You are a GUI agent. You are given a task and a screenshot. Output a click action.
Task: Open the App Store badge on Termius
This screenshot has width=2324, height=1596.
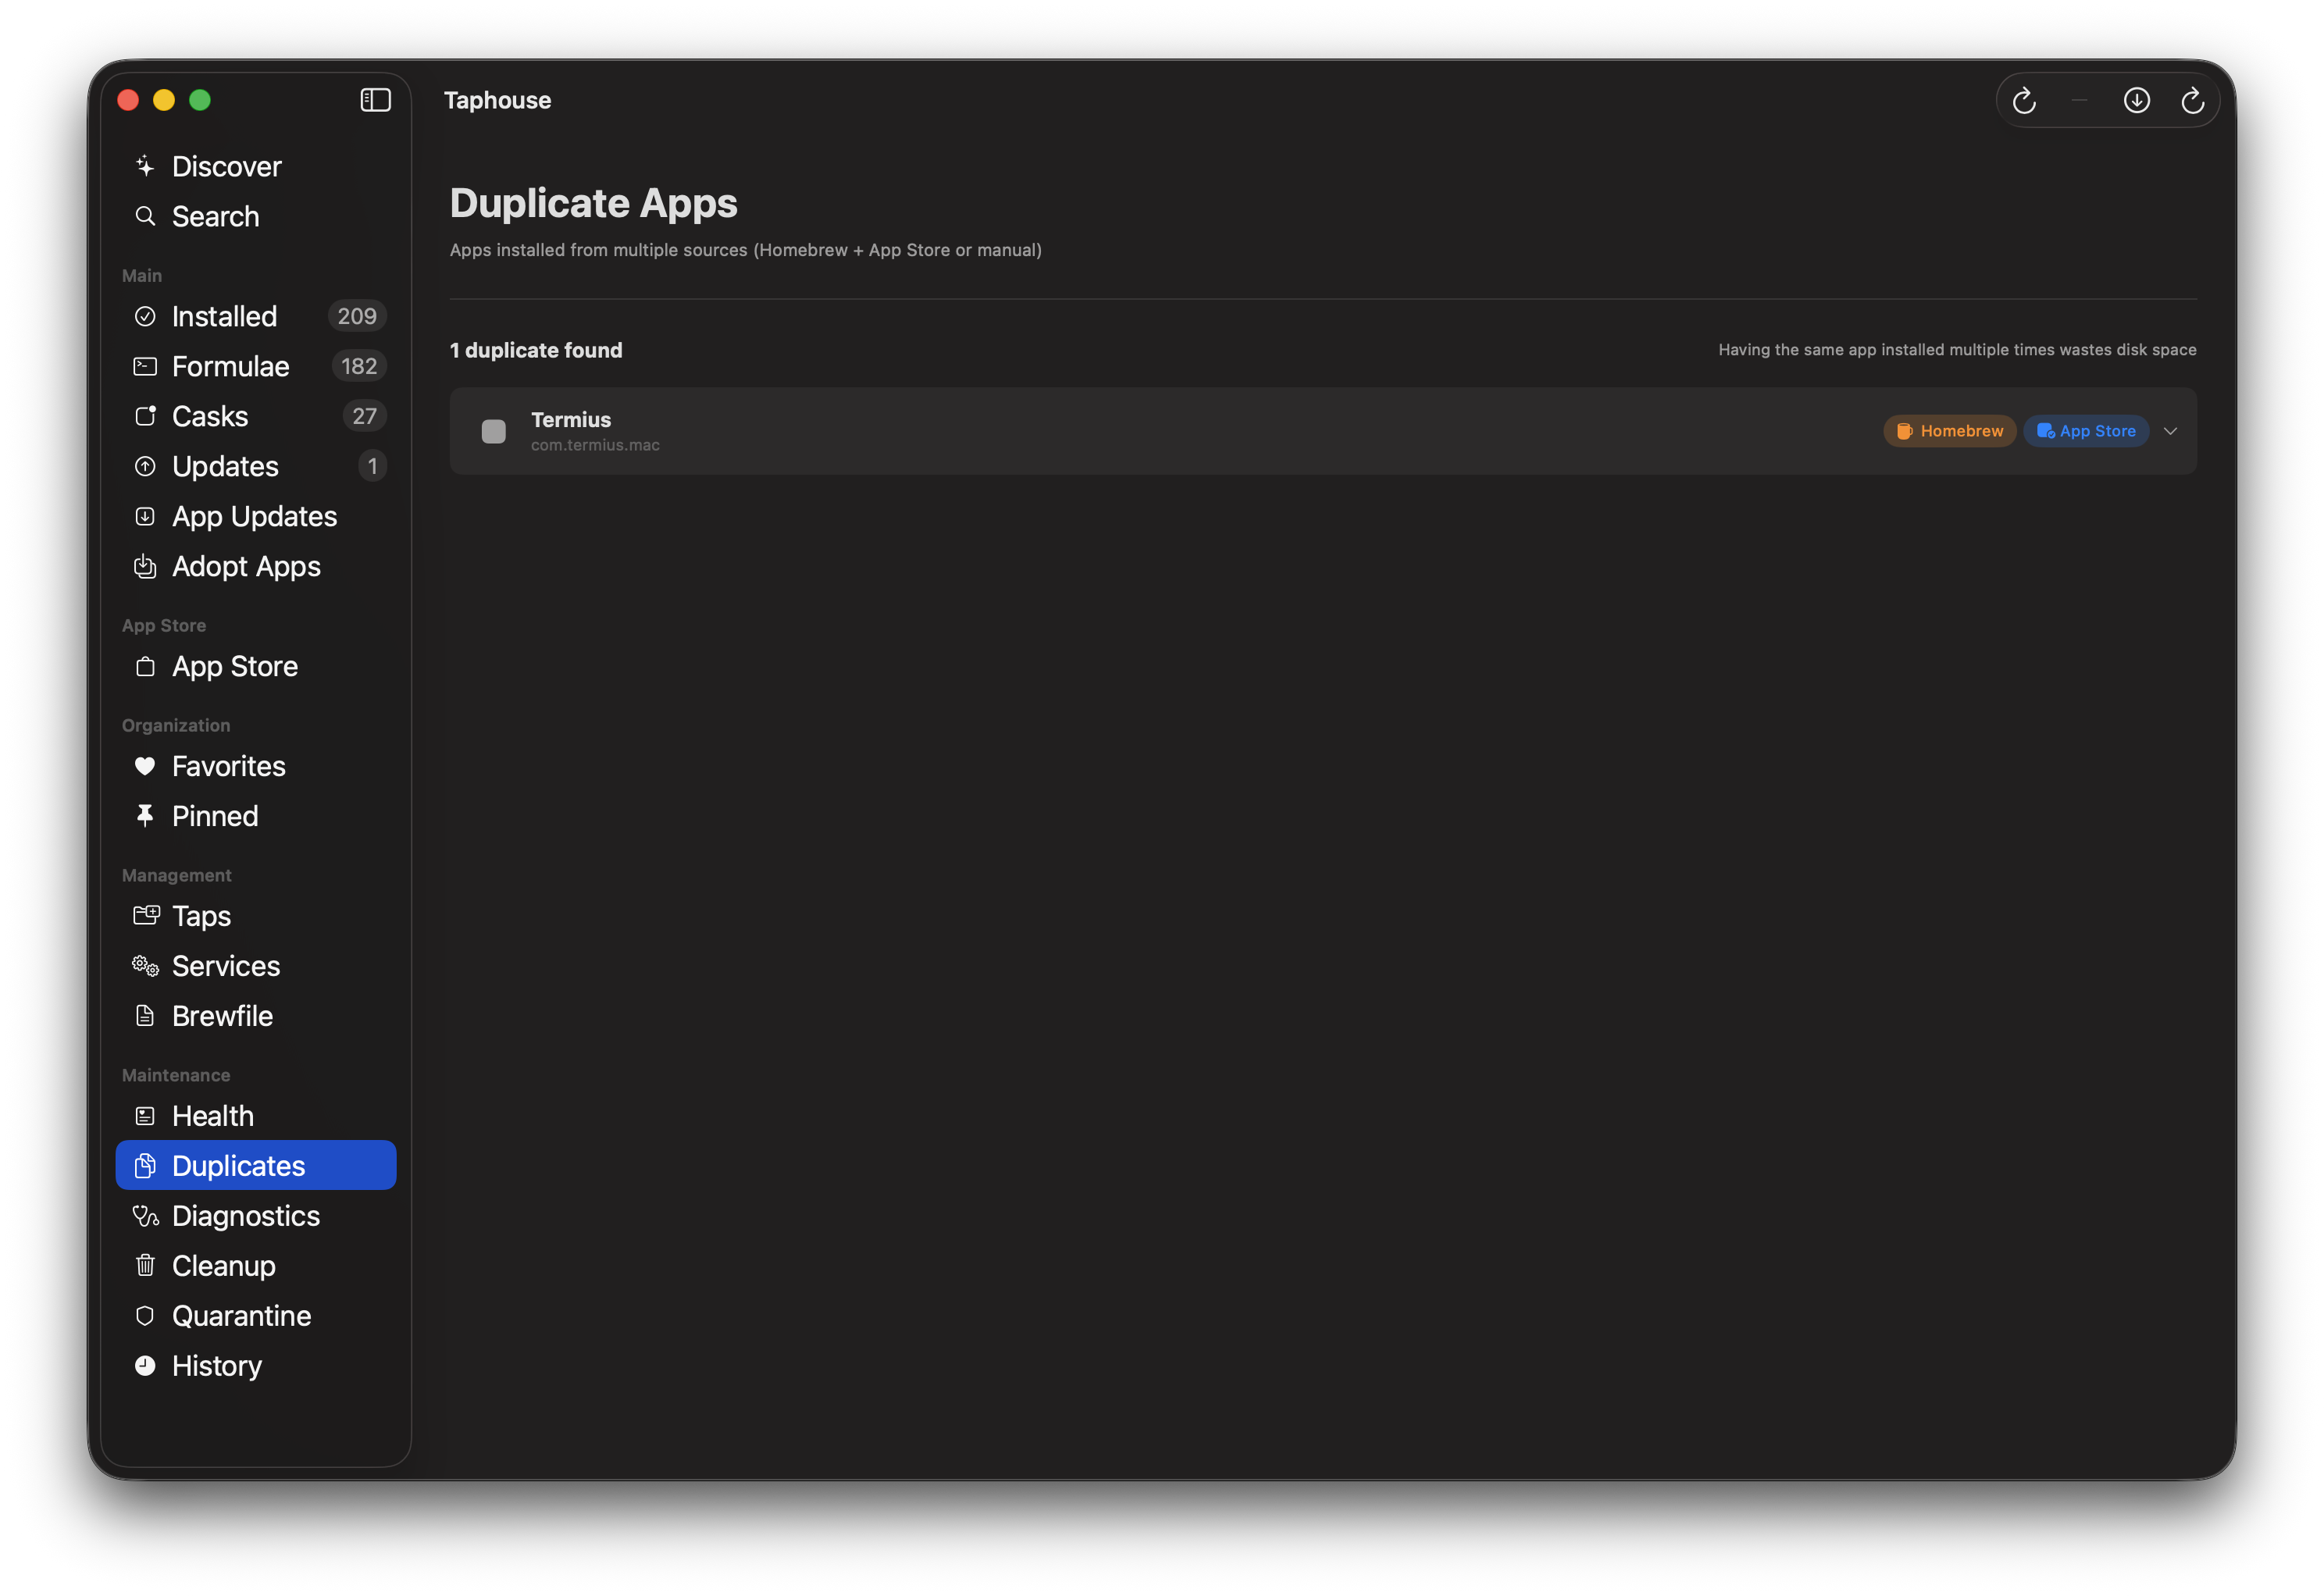(2085, 430)
